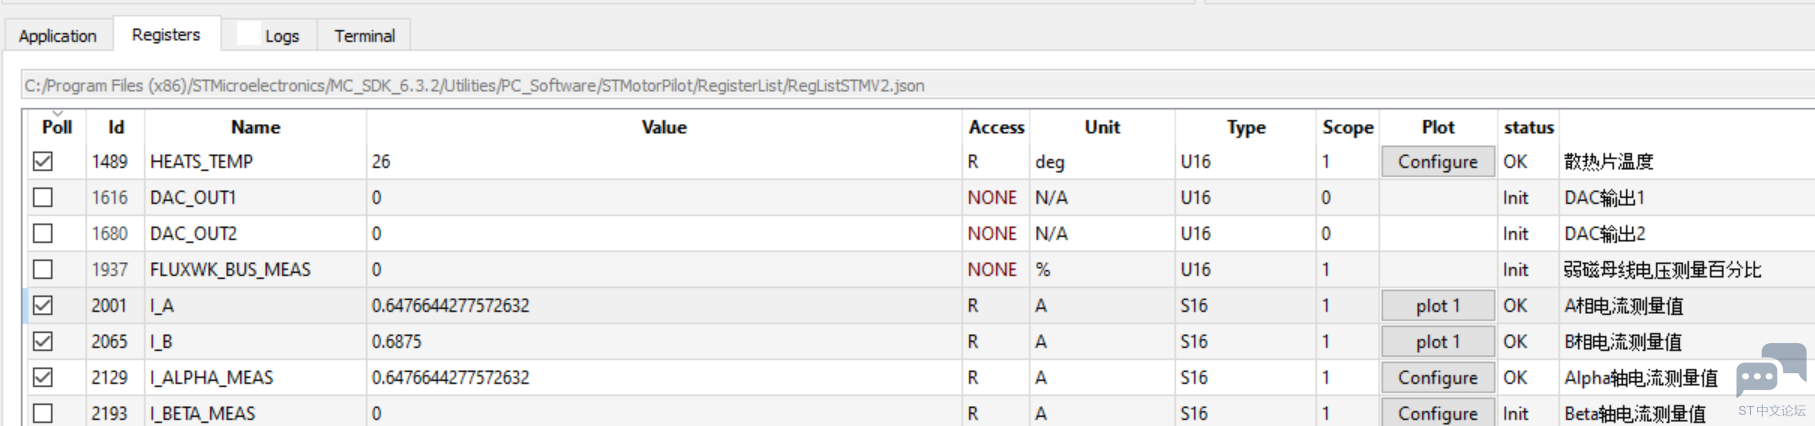The image size is (1815, 426).
Task: Select the DAC_OUT1 value cell
Action: 664,197
